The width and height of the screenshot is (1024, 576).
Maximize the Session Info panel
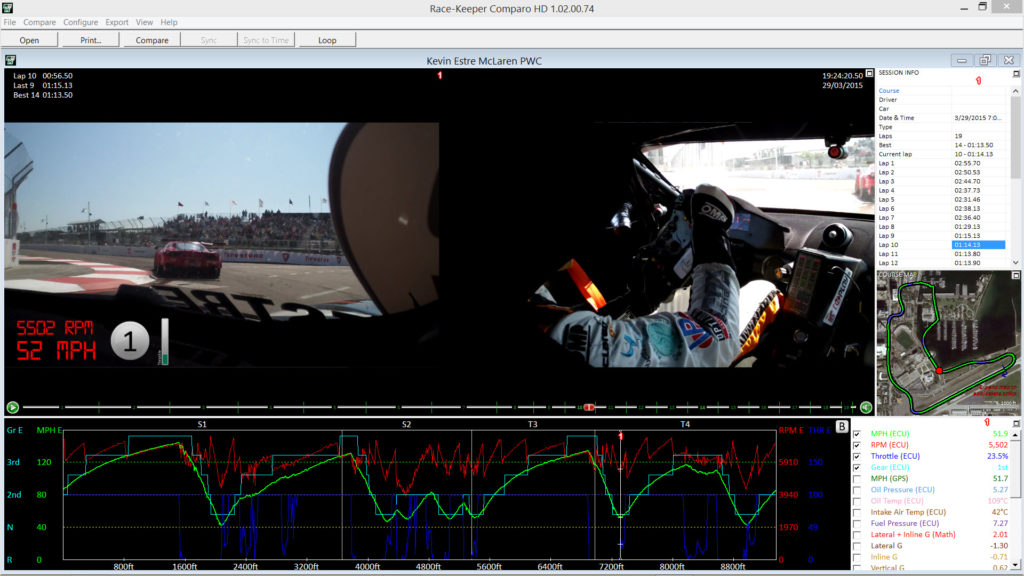[x=1016, y=74]
